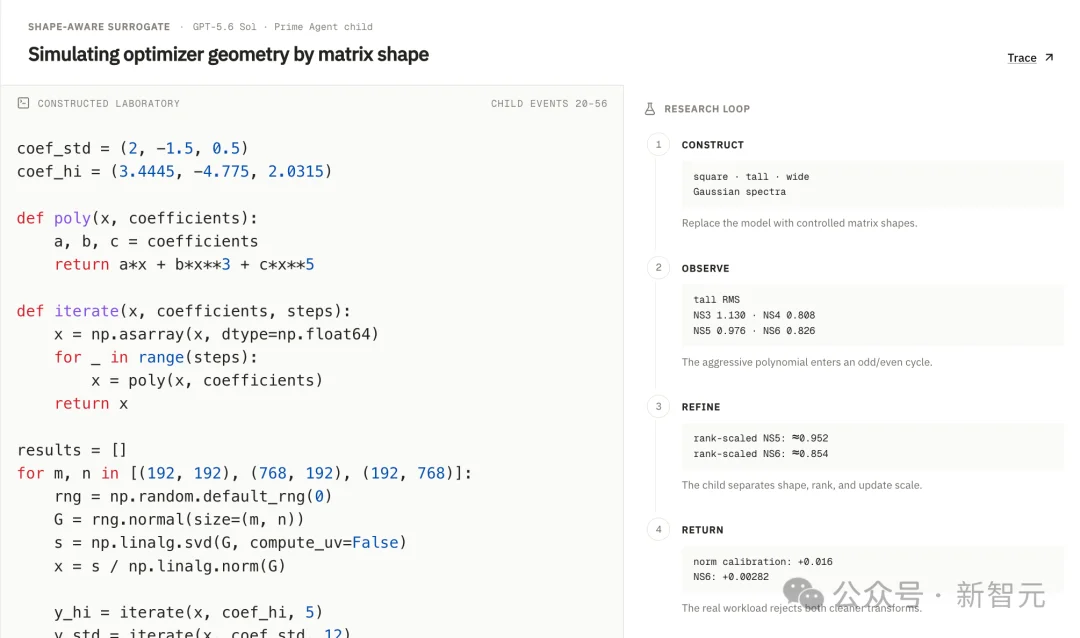1080x638 pixels.
Task: Click the def iterate code line
Action: coord(183,311)
